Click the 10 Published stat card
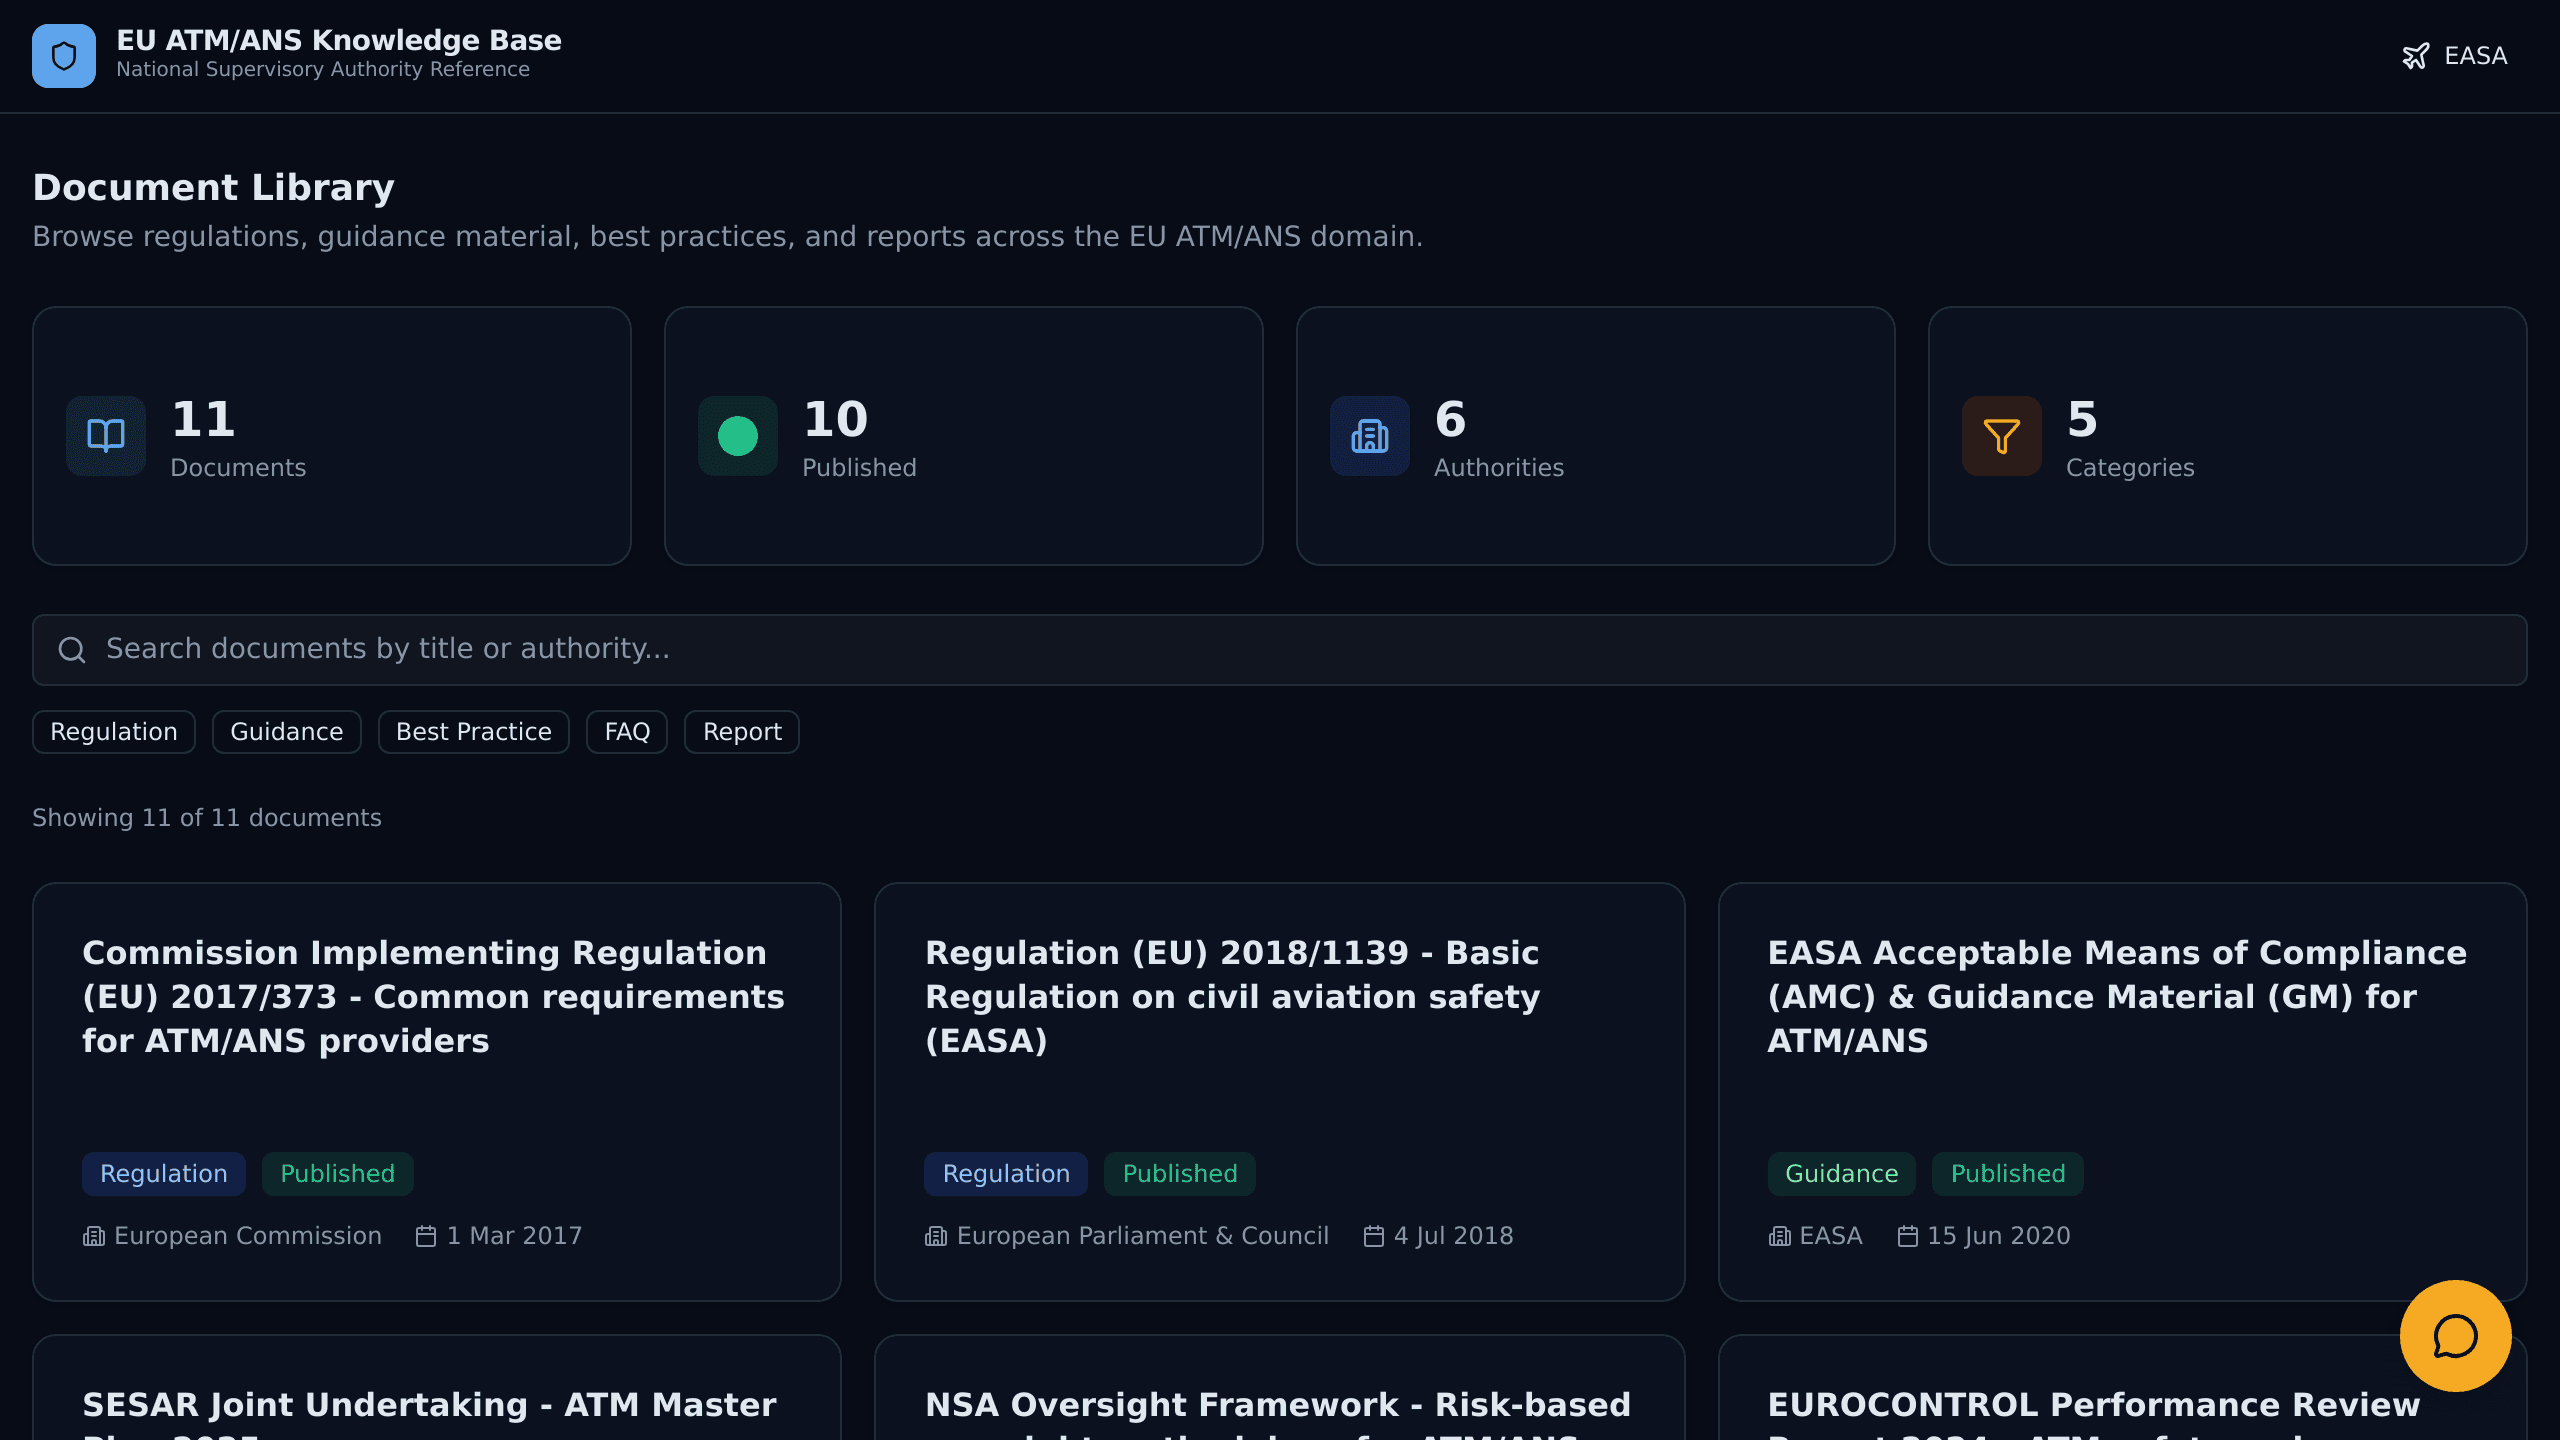The image size is (2560, 1440). (964, 436)
